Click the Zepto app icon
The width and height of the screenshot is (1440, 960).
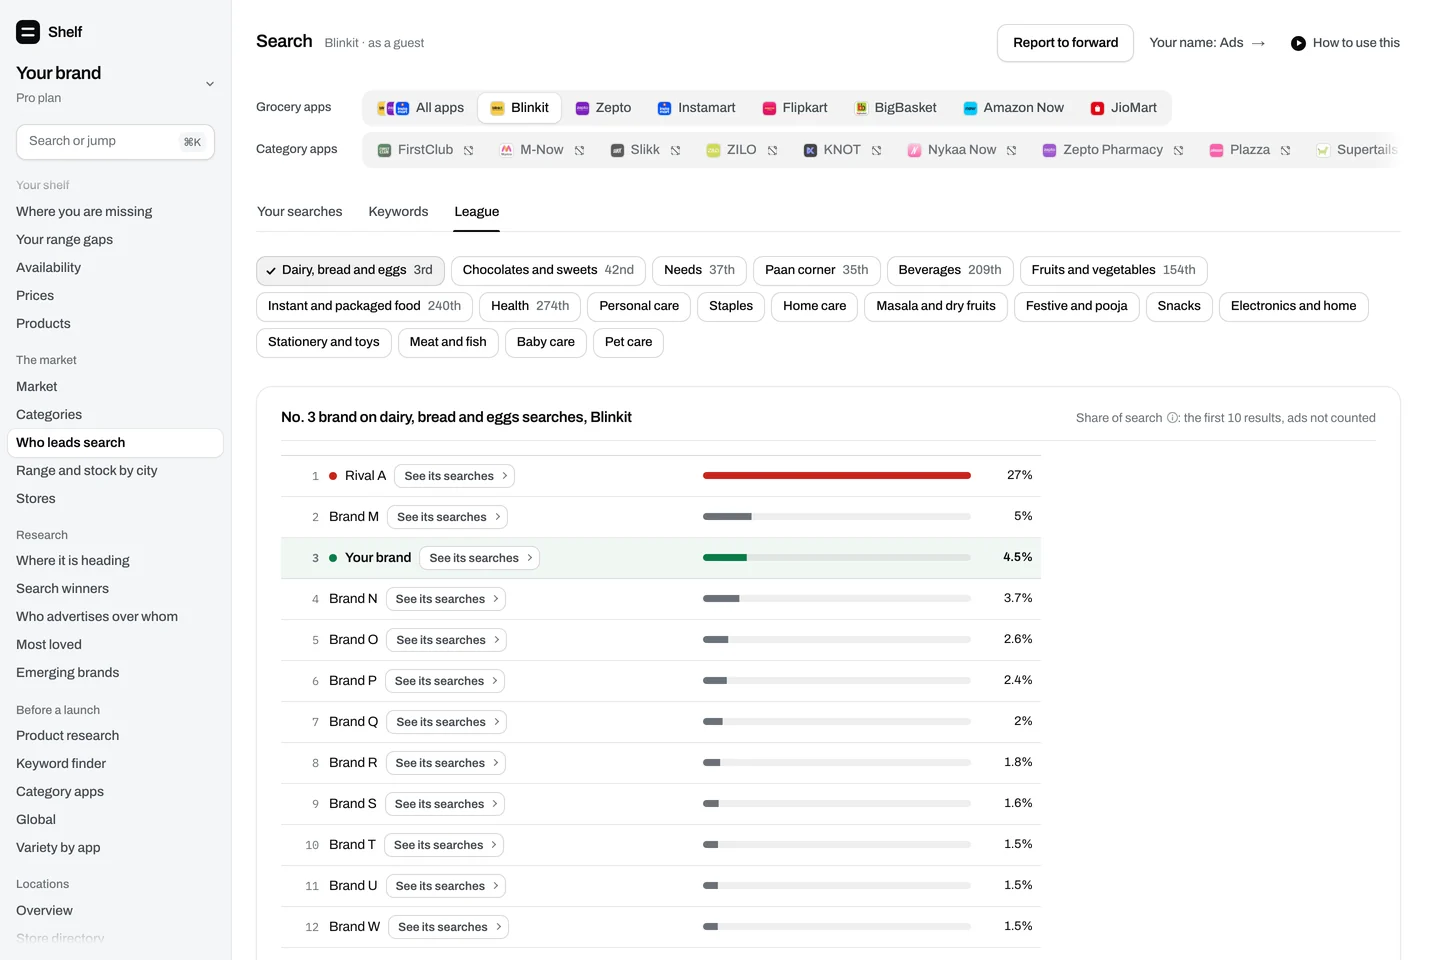point(582,108)
